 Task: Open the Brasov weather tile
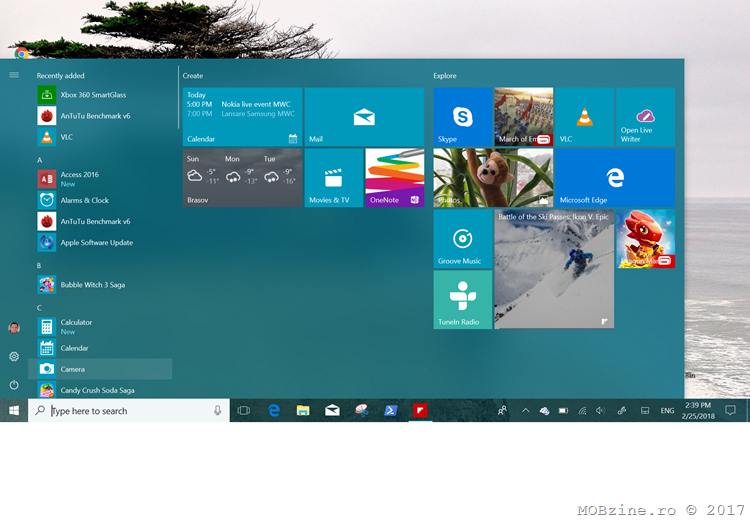point(242,178)
